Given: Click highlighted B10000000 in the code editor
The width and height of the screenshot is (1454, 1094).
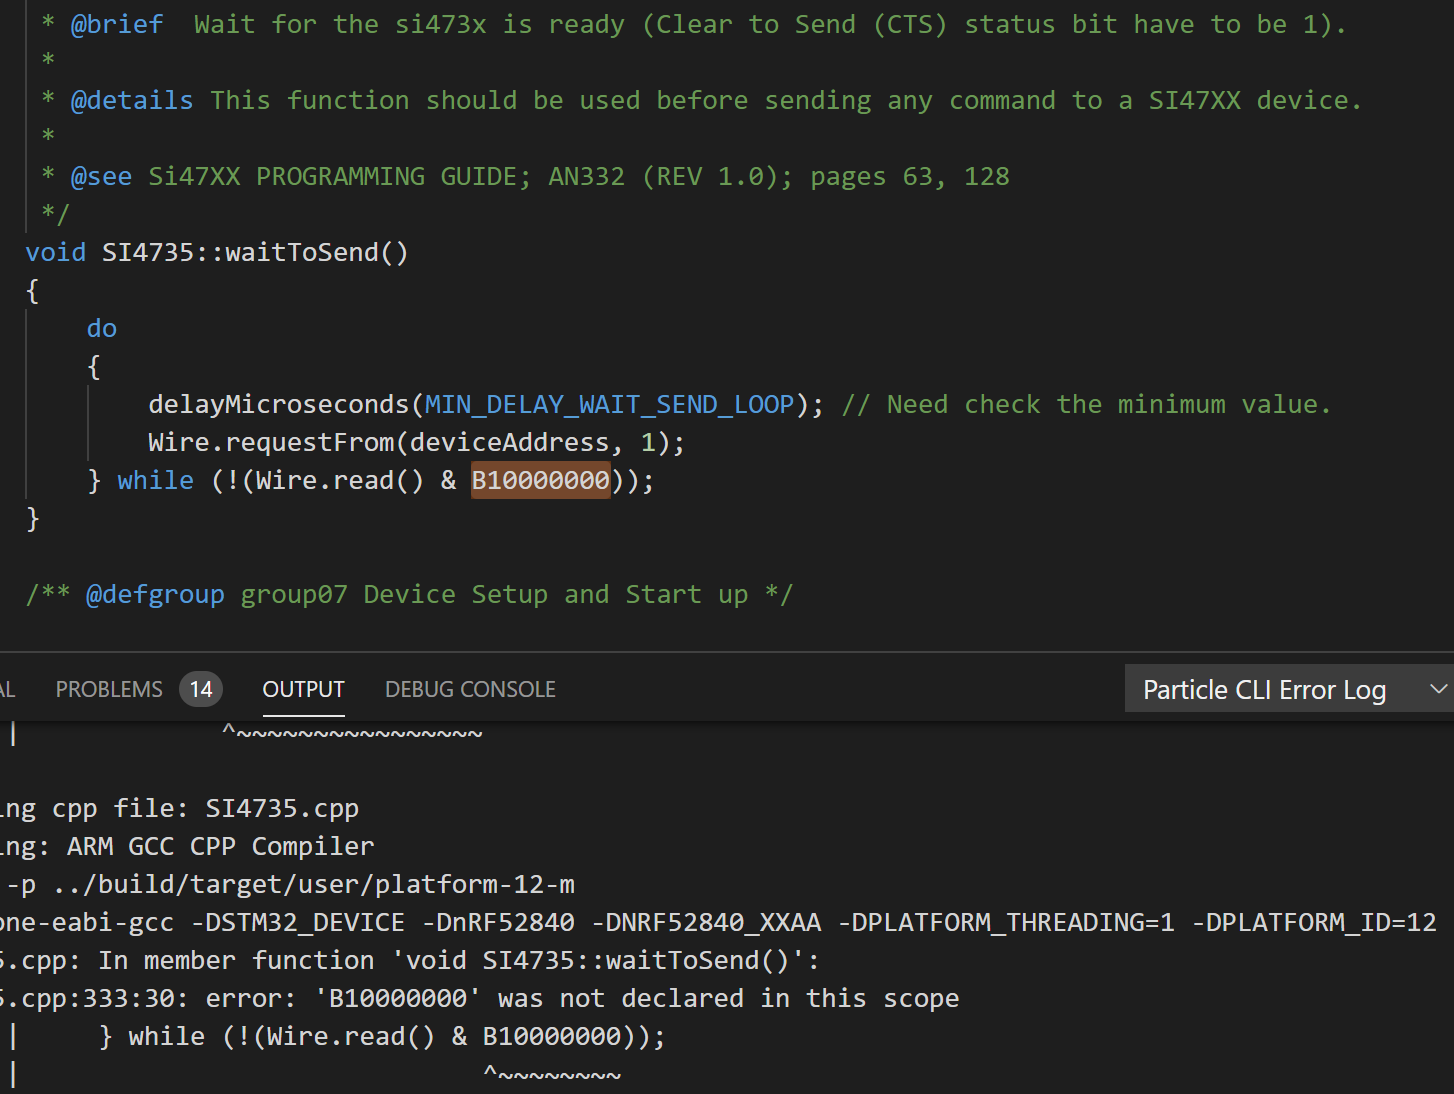Looking at the screenshot, I should [541, 480].
